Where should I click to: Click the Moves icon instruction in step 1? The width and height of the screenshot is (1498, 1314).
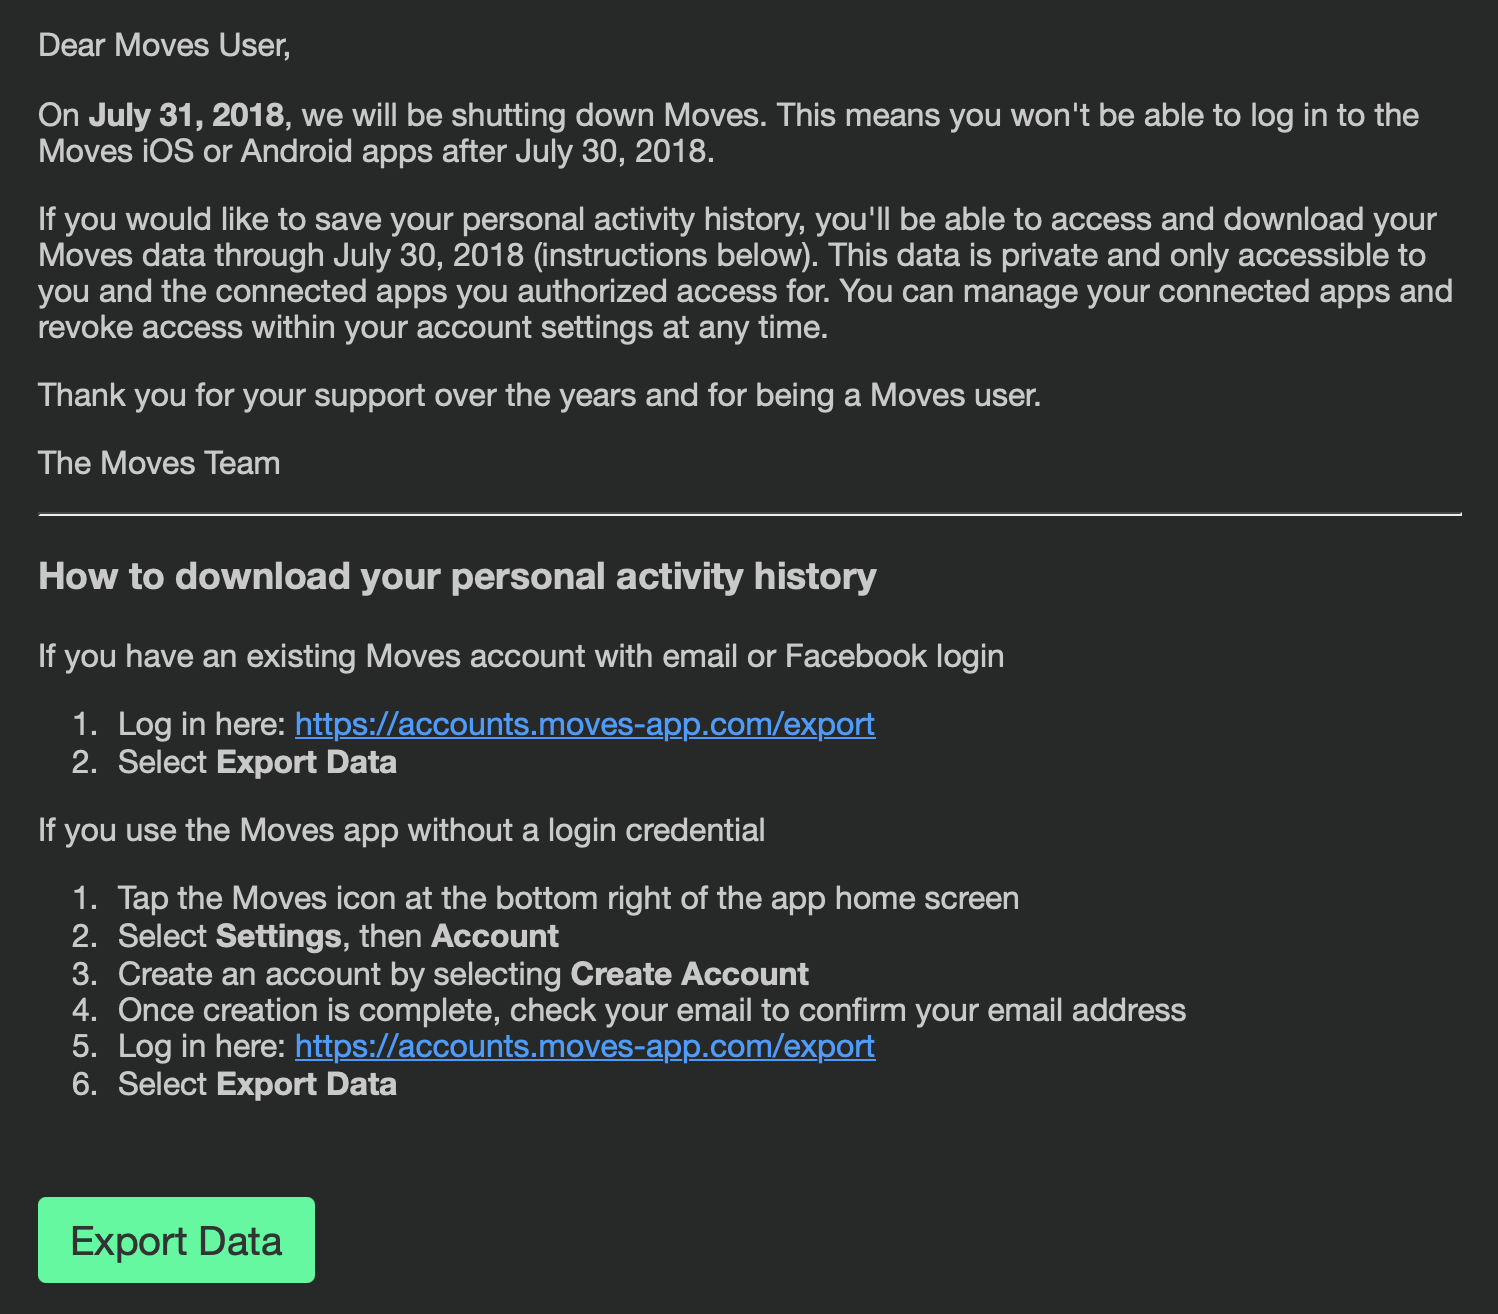tap(568, 897)
